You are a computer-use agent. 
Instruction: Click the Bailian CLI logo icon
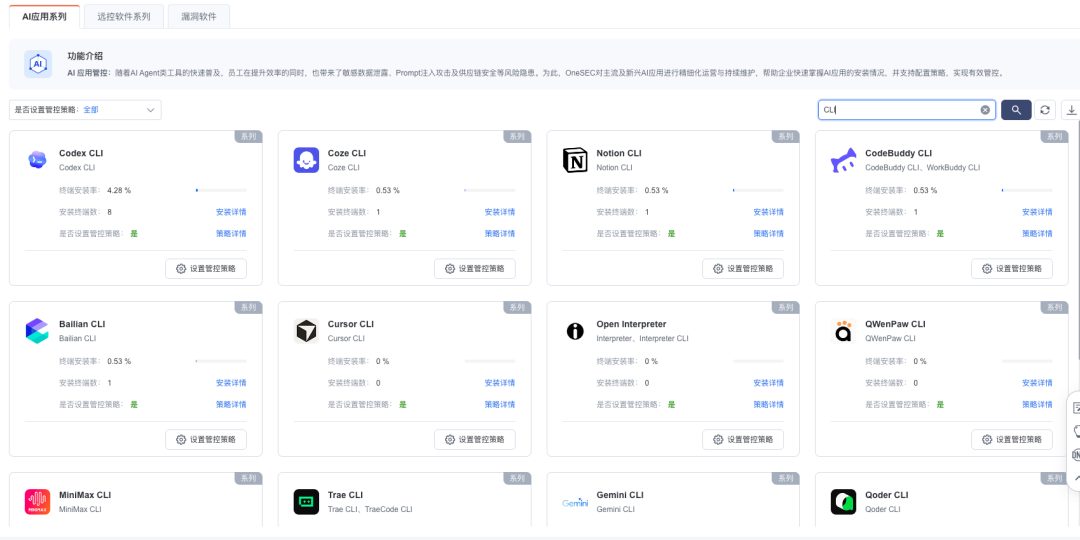37,331
